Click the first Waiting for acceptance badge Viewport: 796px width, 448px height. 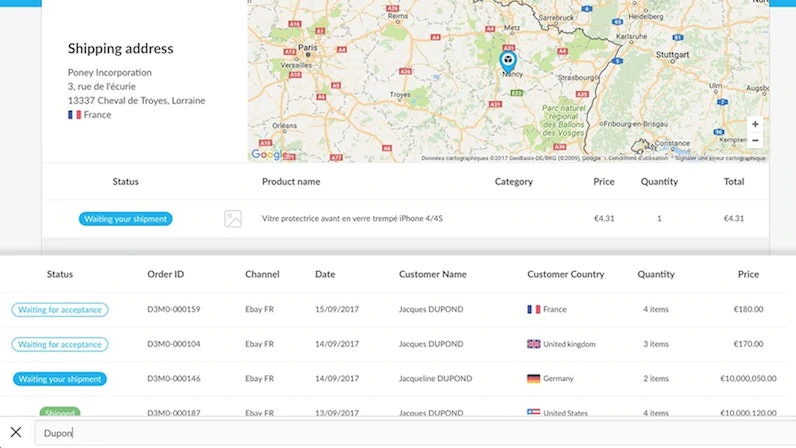(60, 310)
